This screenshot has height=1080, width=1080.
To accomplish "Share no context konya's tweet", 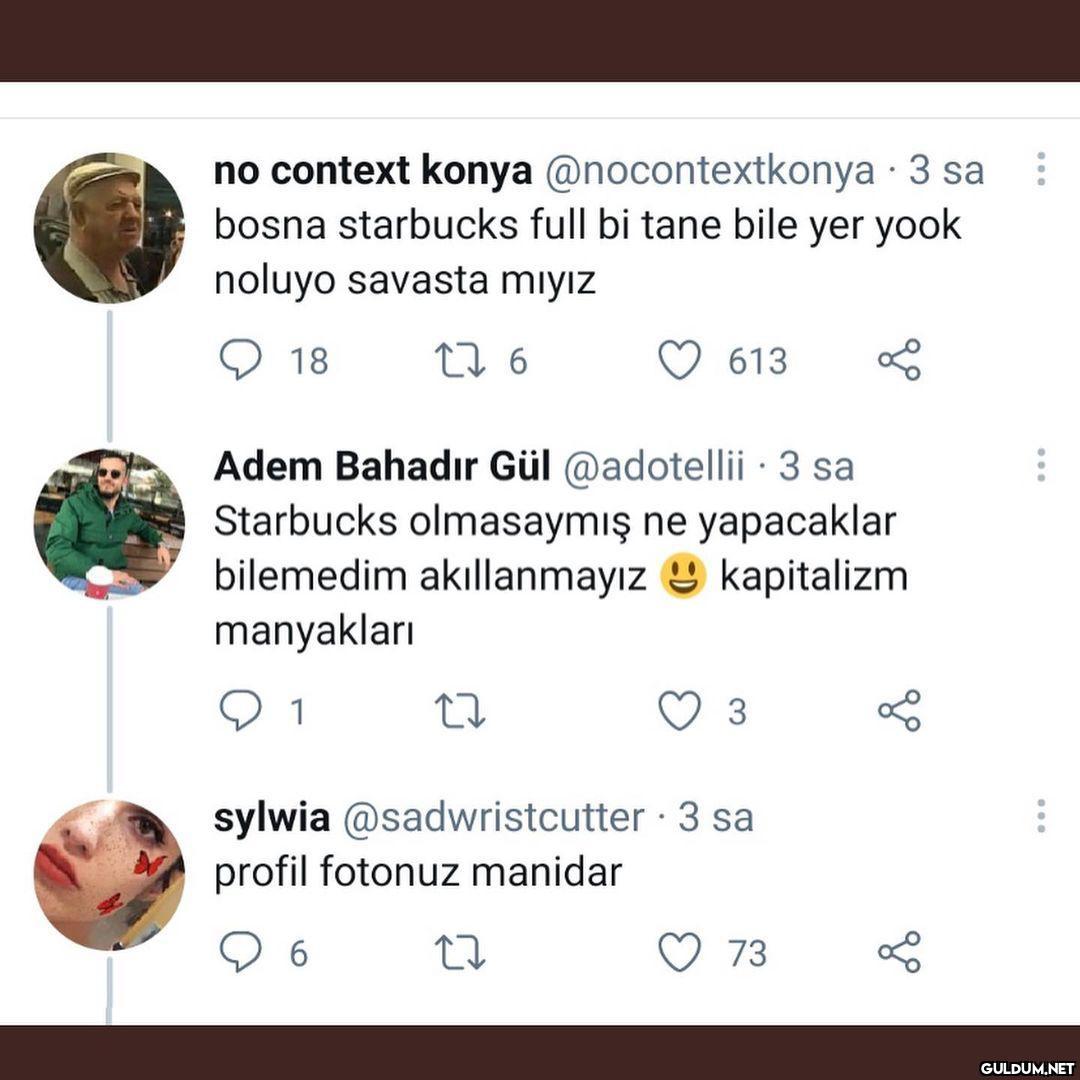I will click(899, 360).
